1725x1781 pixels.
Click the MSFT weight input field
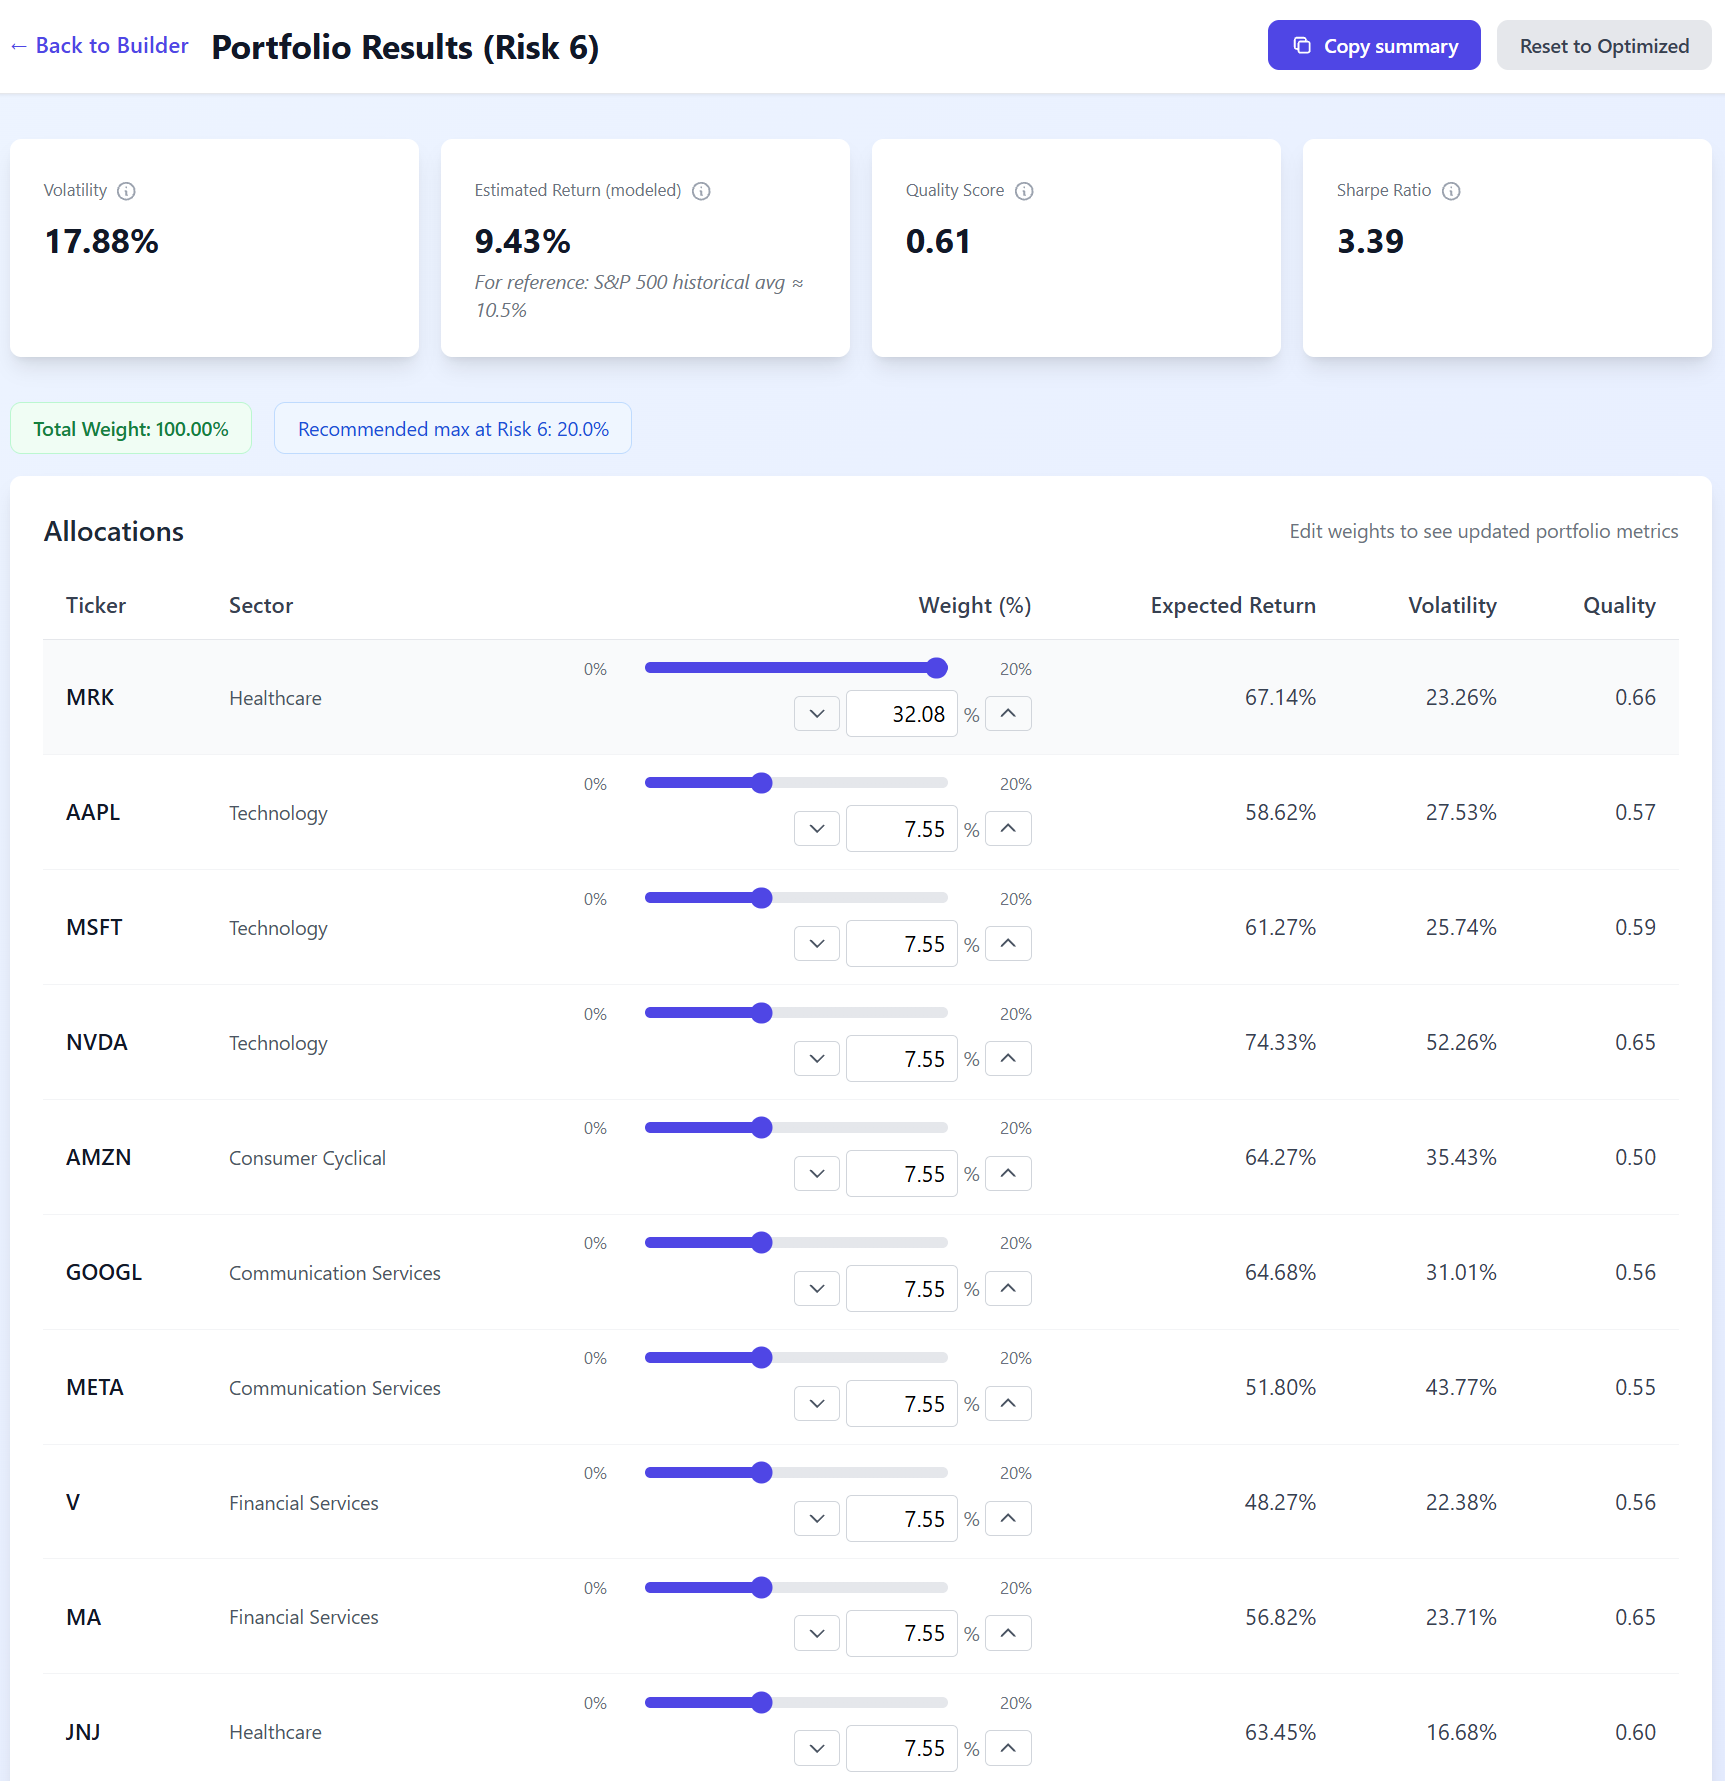[901, 943]
